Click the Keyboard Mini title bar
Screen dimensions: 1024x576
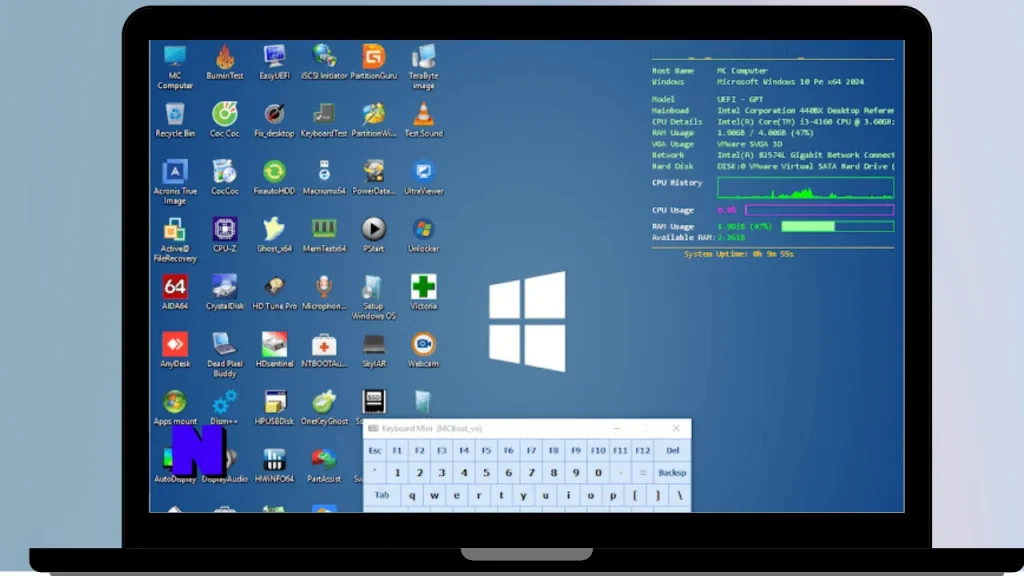point(527,428)
